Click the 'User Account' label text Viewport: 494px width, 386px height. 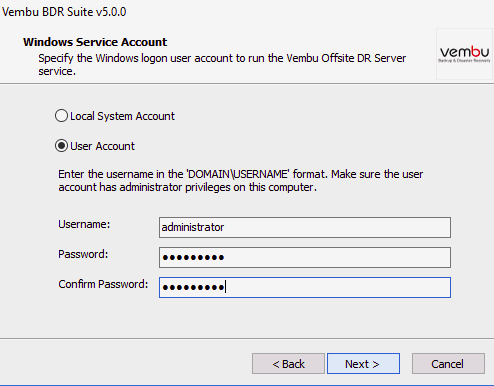click(x=102, y=146)
